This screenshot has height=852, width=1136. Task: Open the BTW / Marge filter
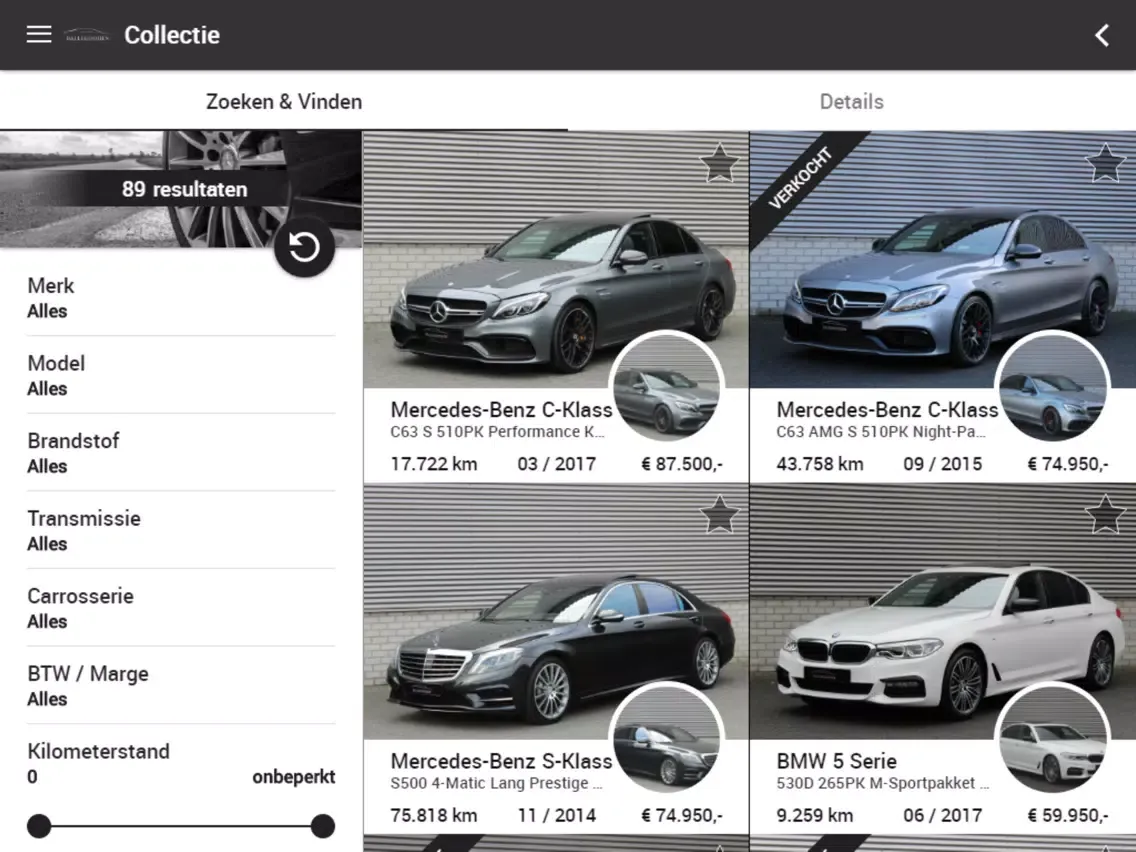[181, 685]
